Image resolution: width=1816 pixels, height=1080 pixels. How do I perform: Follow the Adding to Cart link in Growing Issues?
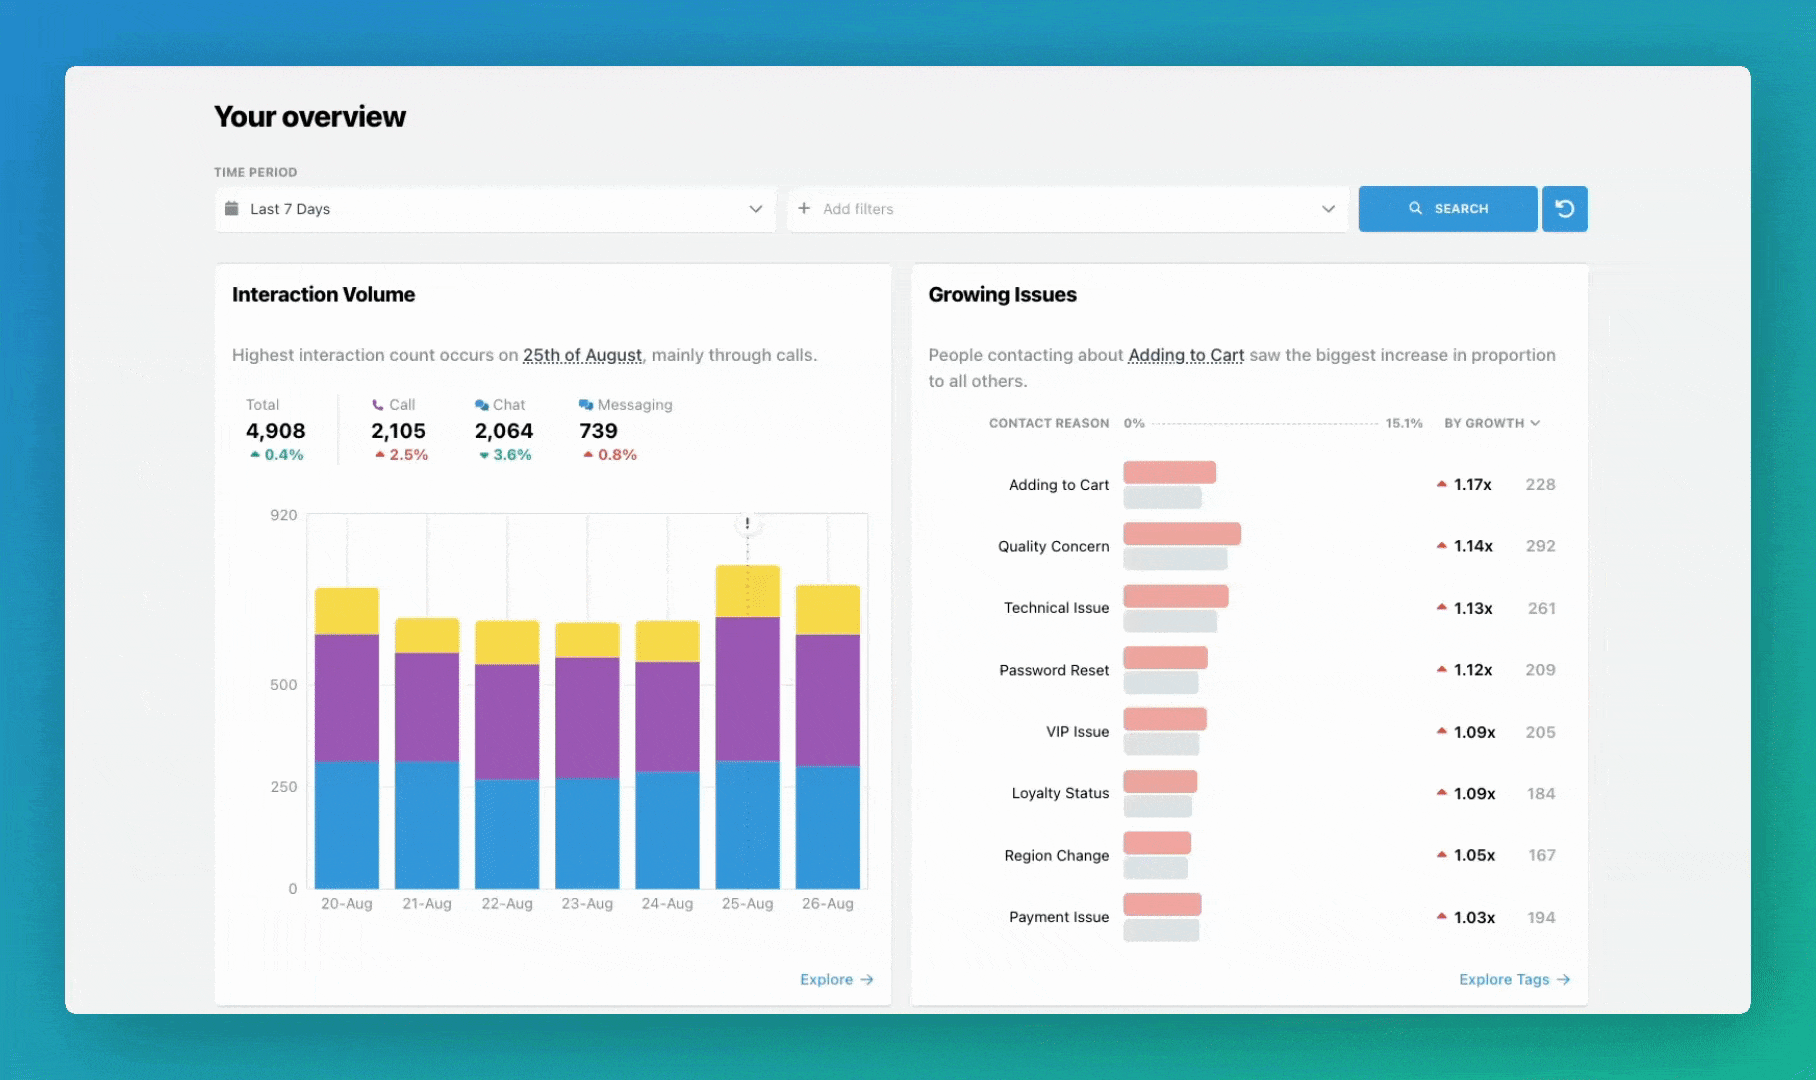click(x=1186, y=355)
